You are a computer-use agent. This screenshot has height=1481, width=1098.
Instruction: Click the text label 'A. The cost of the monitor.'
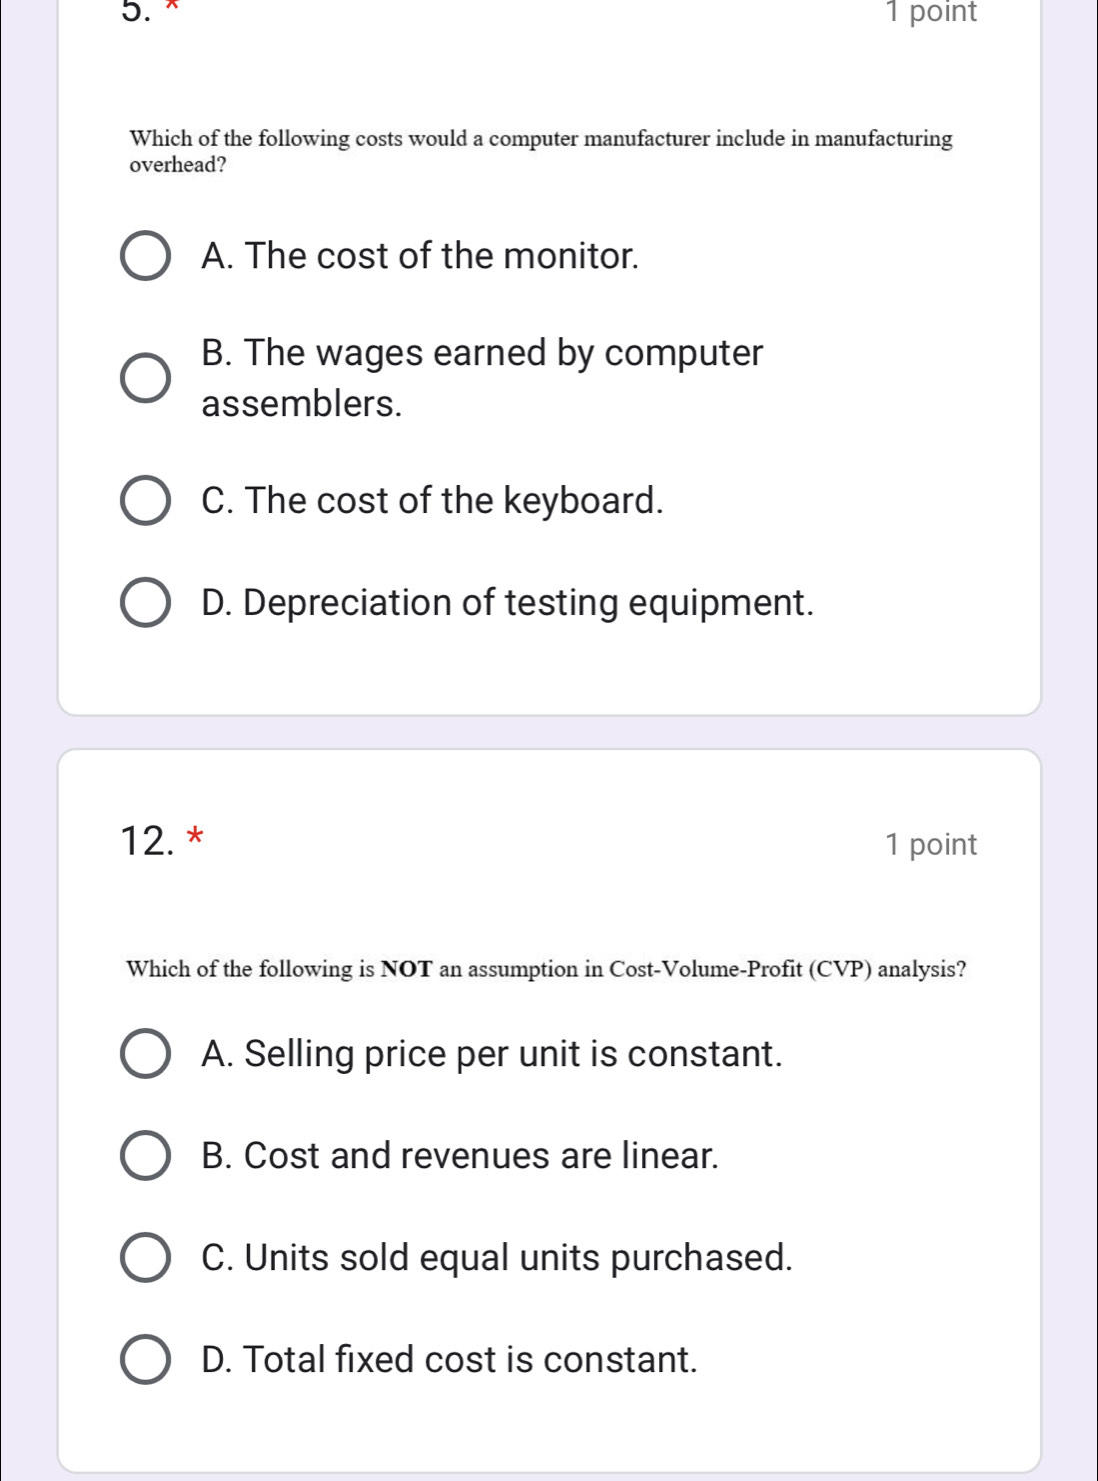[x=419, y=257]
